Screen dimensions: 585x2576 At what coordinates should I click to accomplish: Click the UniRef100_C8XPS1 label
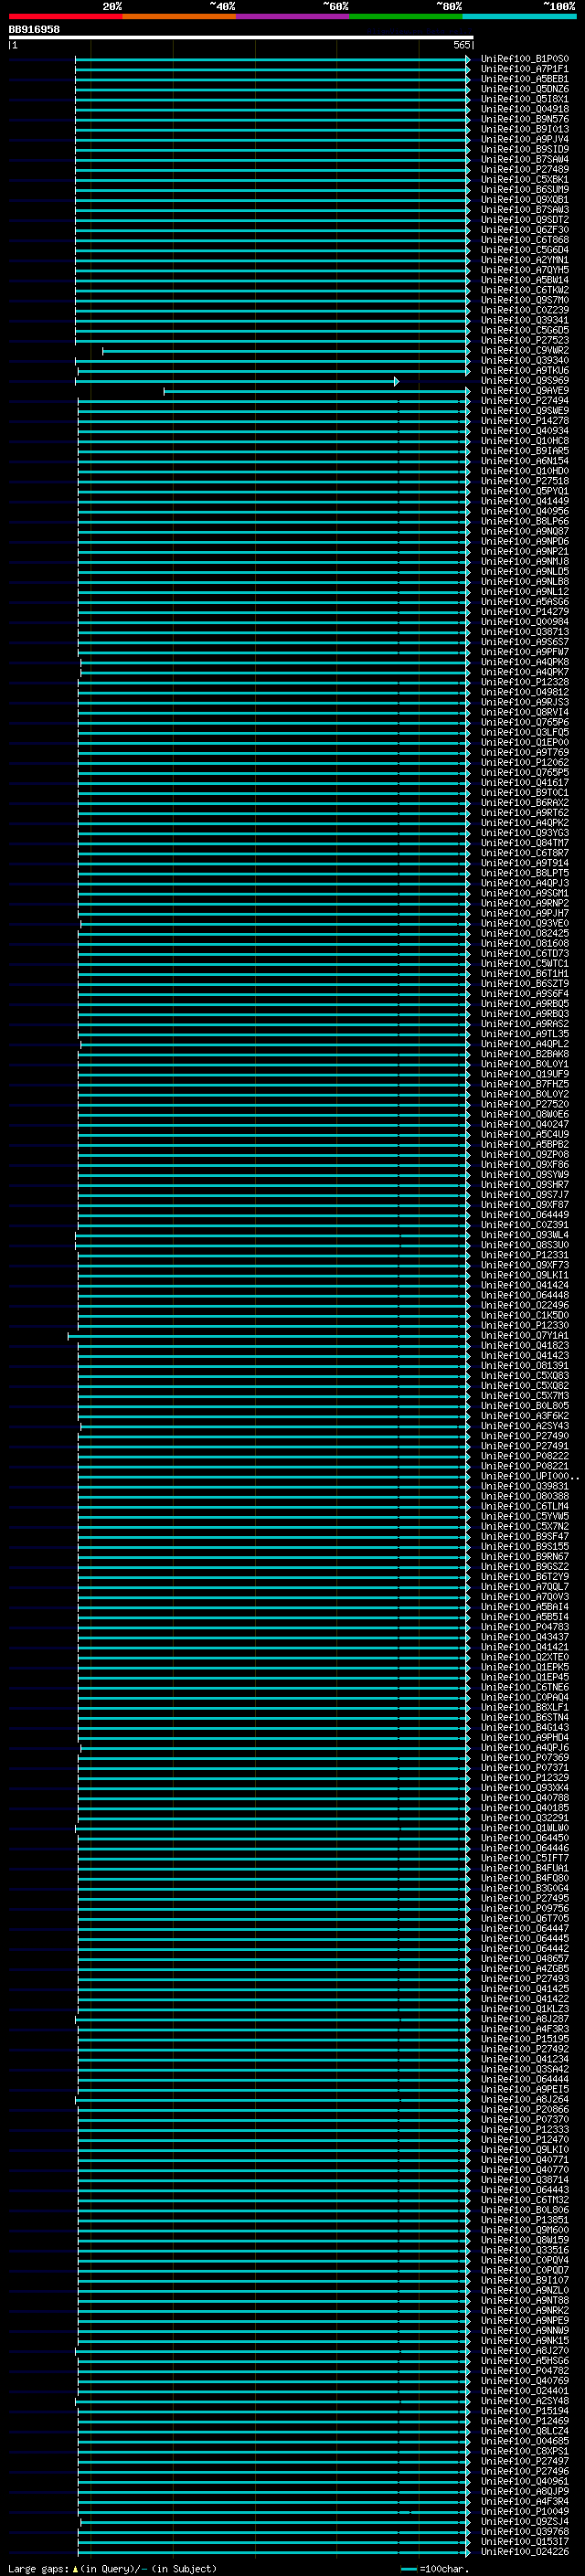tap(525, 2451)
